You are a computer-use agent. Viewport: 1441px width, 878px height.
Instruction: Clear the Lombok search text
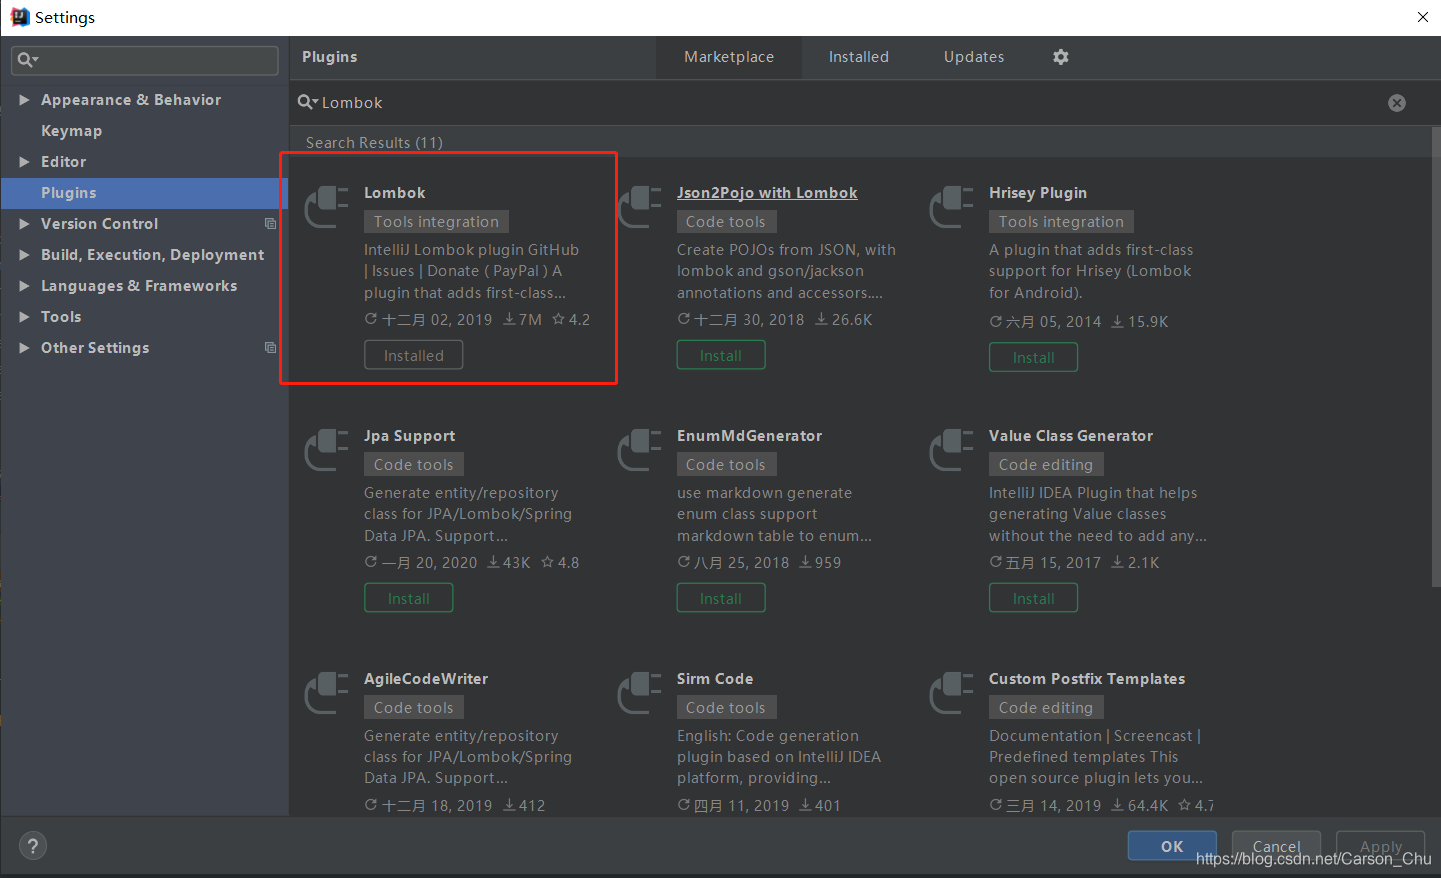click(1397, 103)
